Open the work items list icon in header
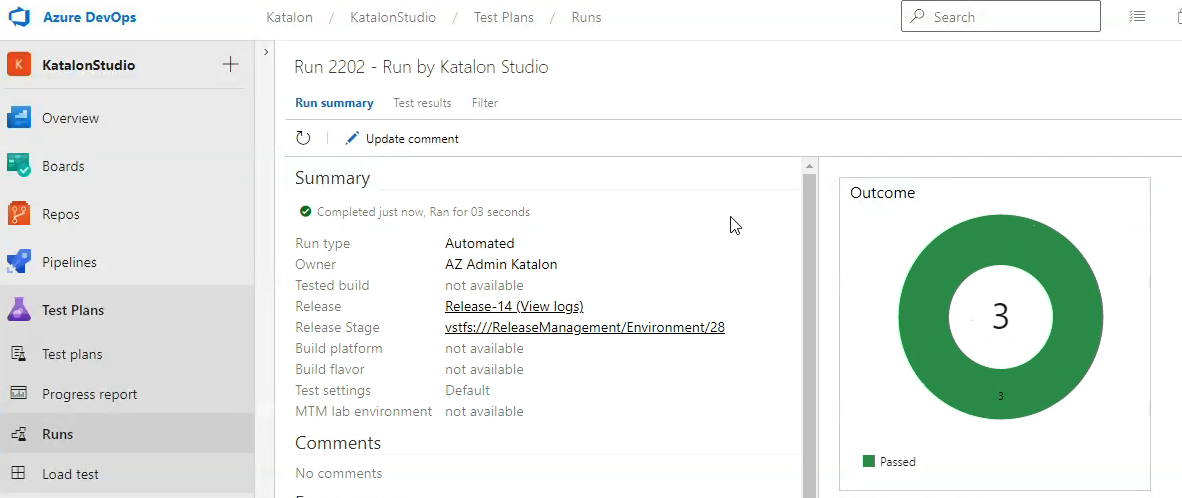This screenshot has width=1182, height=498. [1138, 17]
